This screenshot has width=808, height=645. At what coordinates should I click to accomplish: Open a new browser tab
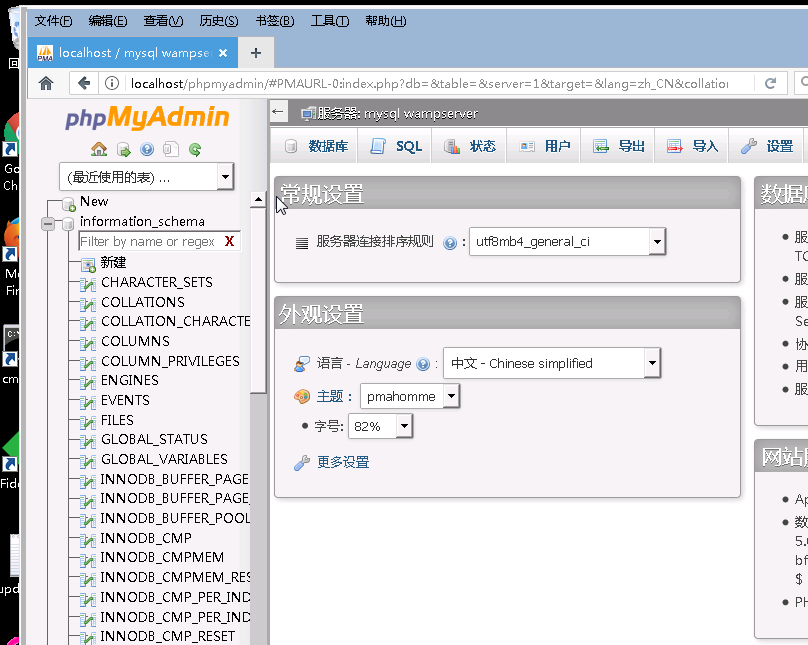[x=256, y=53]
